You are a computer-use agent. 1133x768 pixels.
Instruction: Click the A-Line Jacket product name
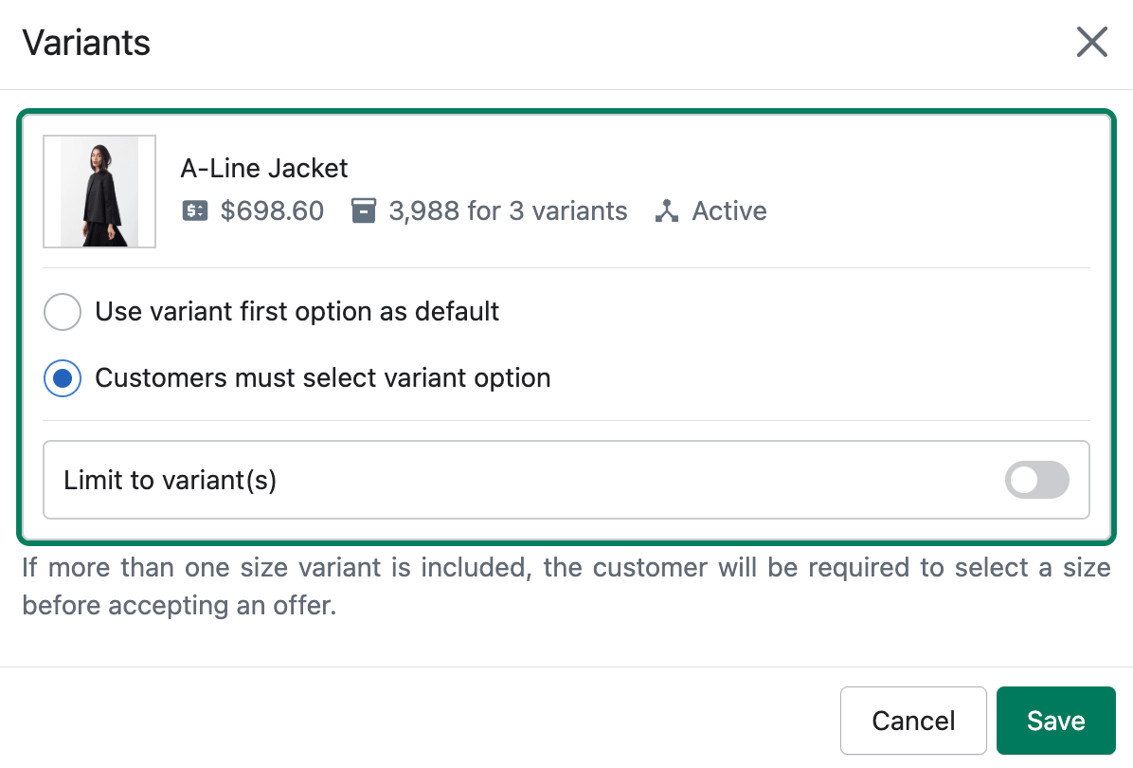coord(264,168)
